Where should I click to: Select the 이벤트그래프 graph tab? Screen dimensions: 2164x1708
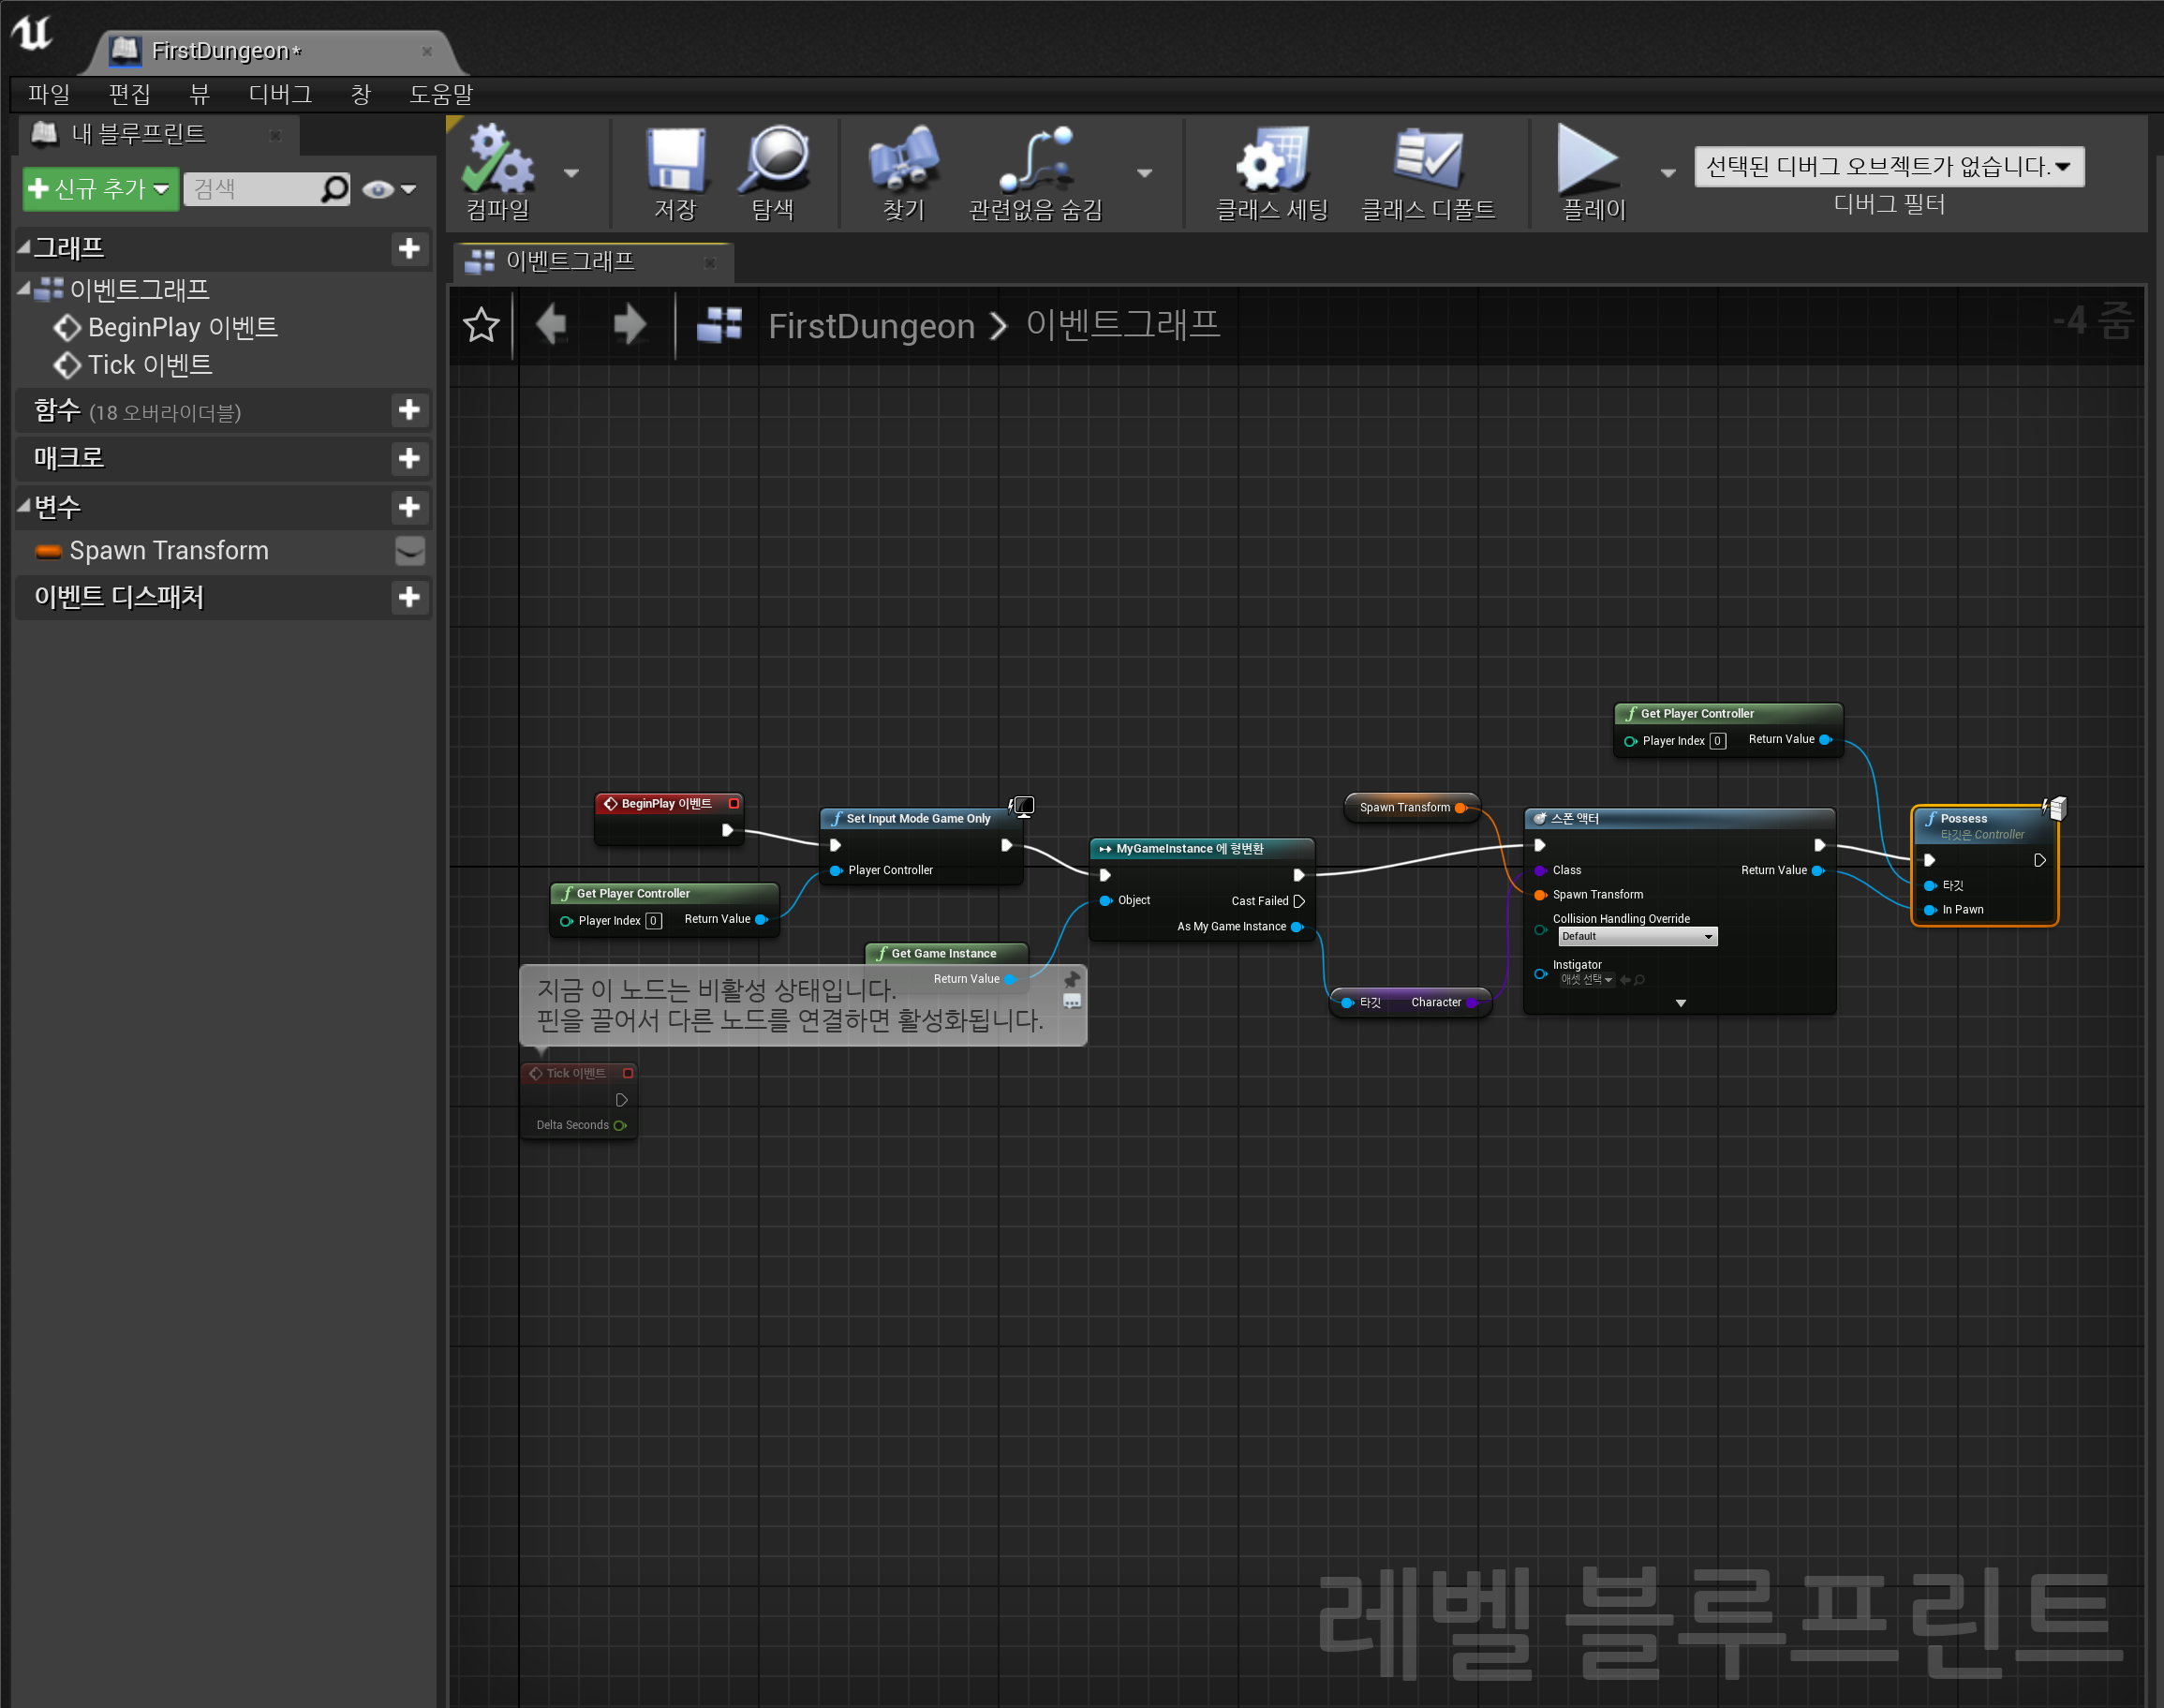(x=593, y=262)
